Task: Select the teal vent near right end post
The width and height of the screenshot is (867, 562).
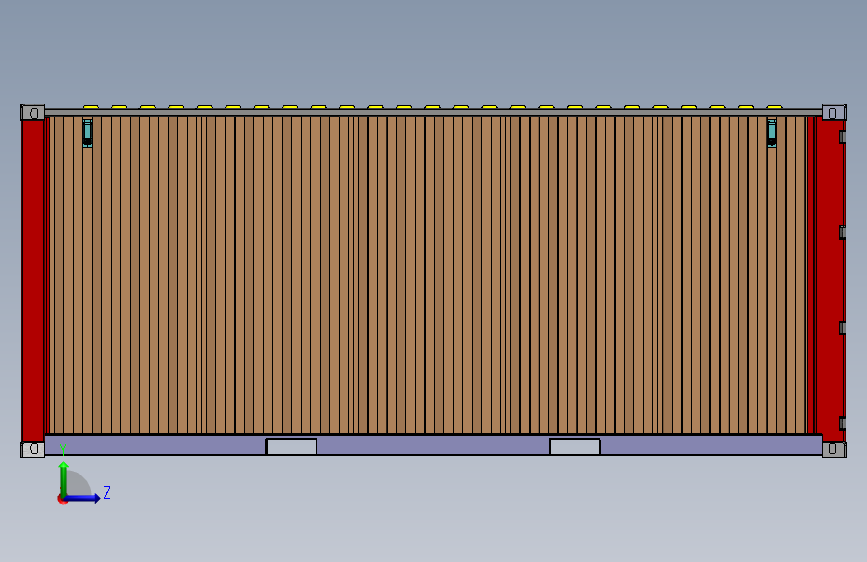Action: [x=772, y=133]
